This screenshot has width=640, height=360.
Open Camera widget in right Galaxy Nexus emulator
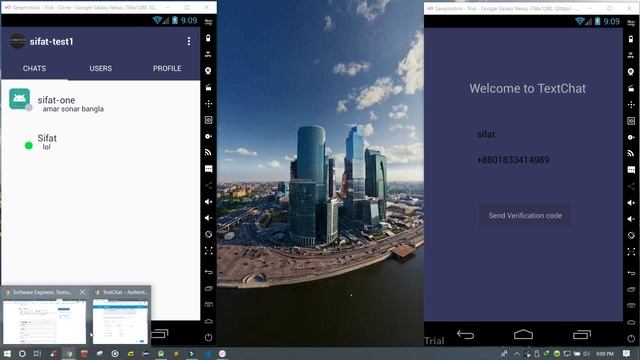[x=631, y=72]
